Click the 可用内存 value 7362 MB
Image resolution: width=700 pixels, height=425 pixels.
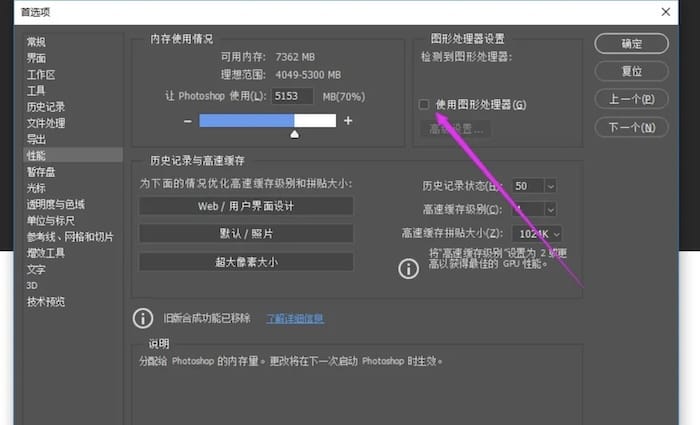click(295, 57)
